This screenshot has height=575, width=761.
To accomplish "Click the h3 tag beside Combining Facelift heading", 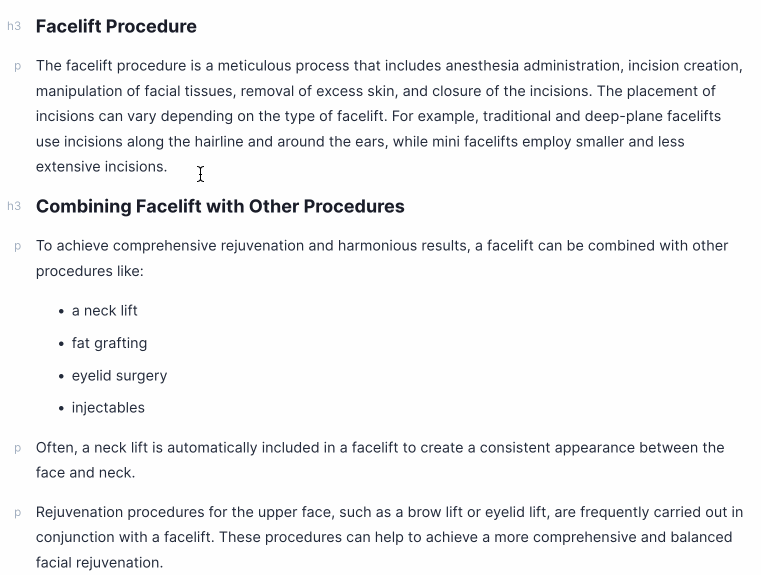I will (x=14, y=206).
